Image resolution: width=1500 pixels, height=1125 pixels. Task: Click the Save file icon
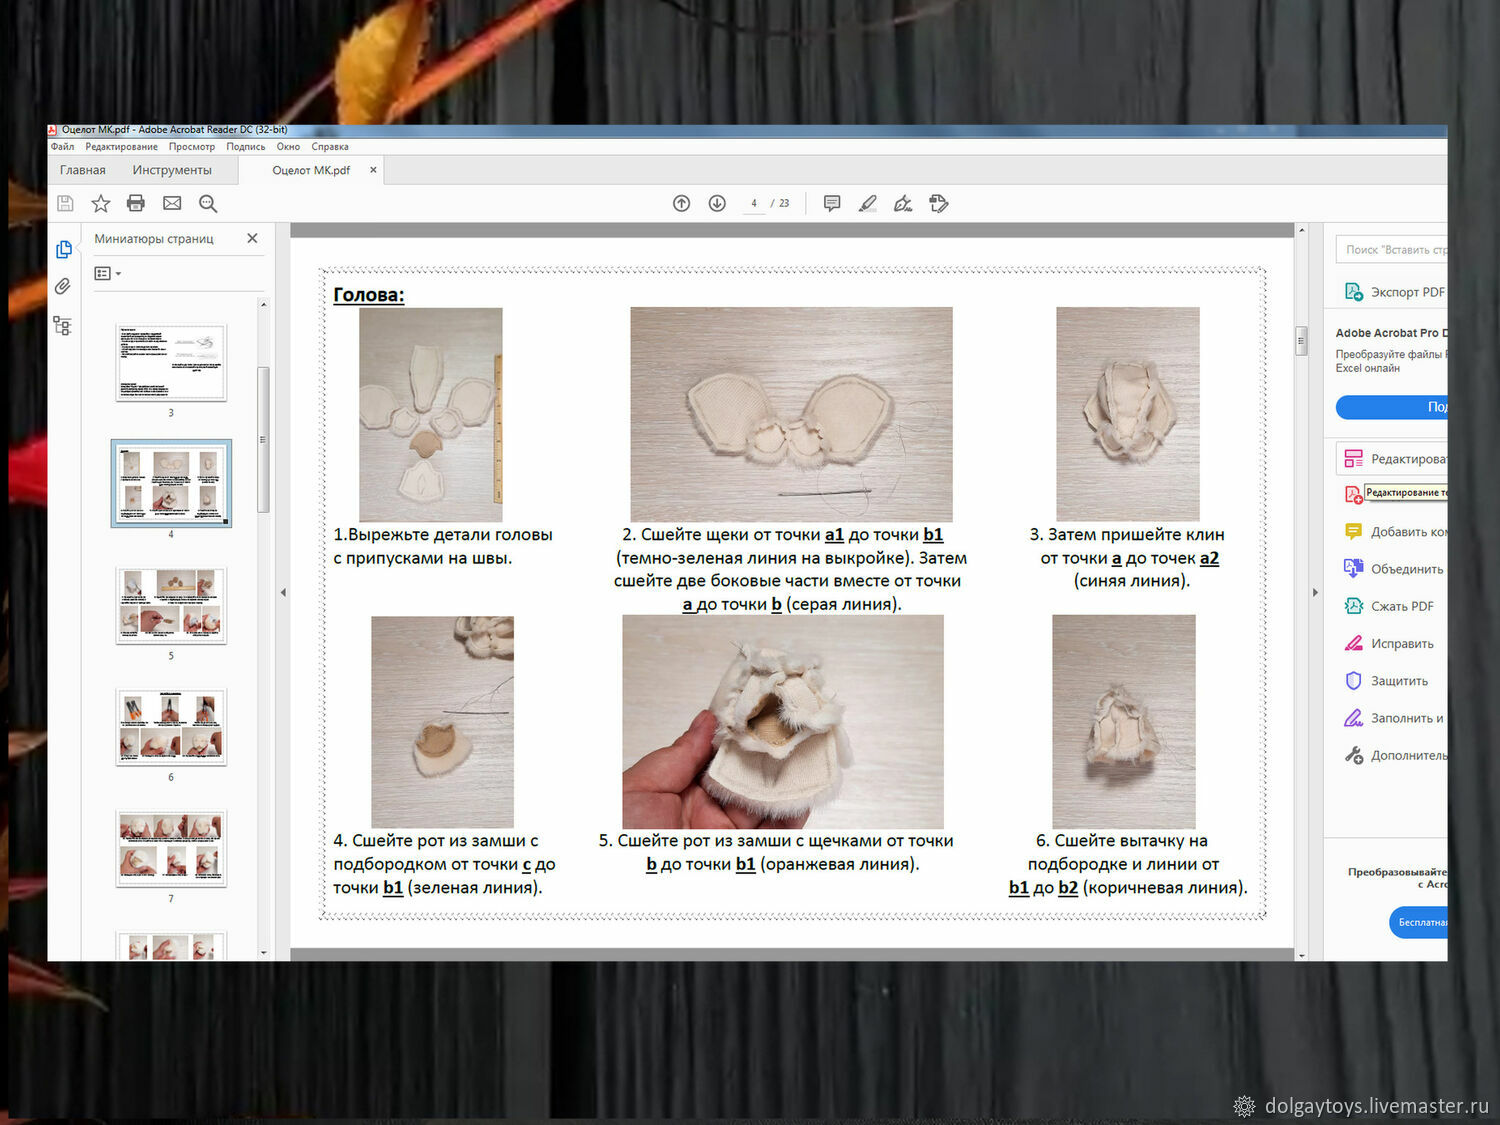click(65, 204)
